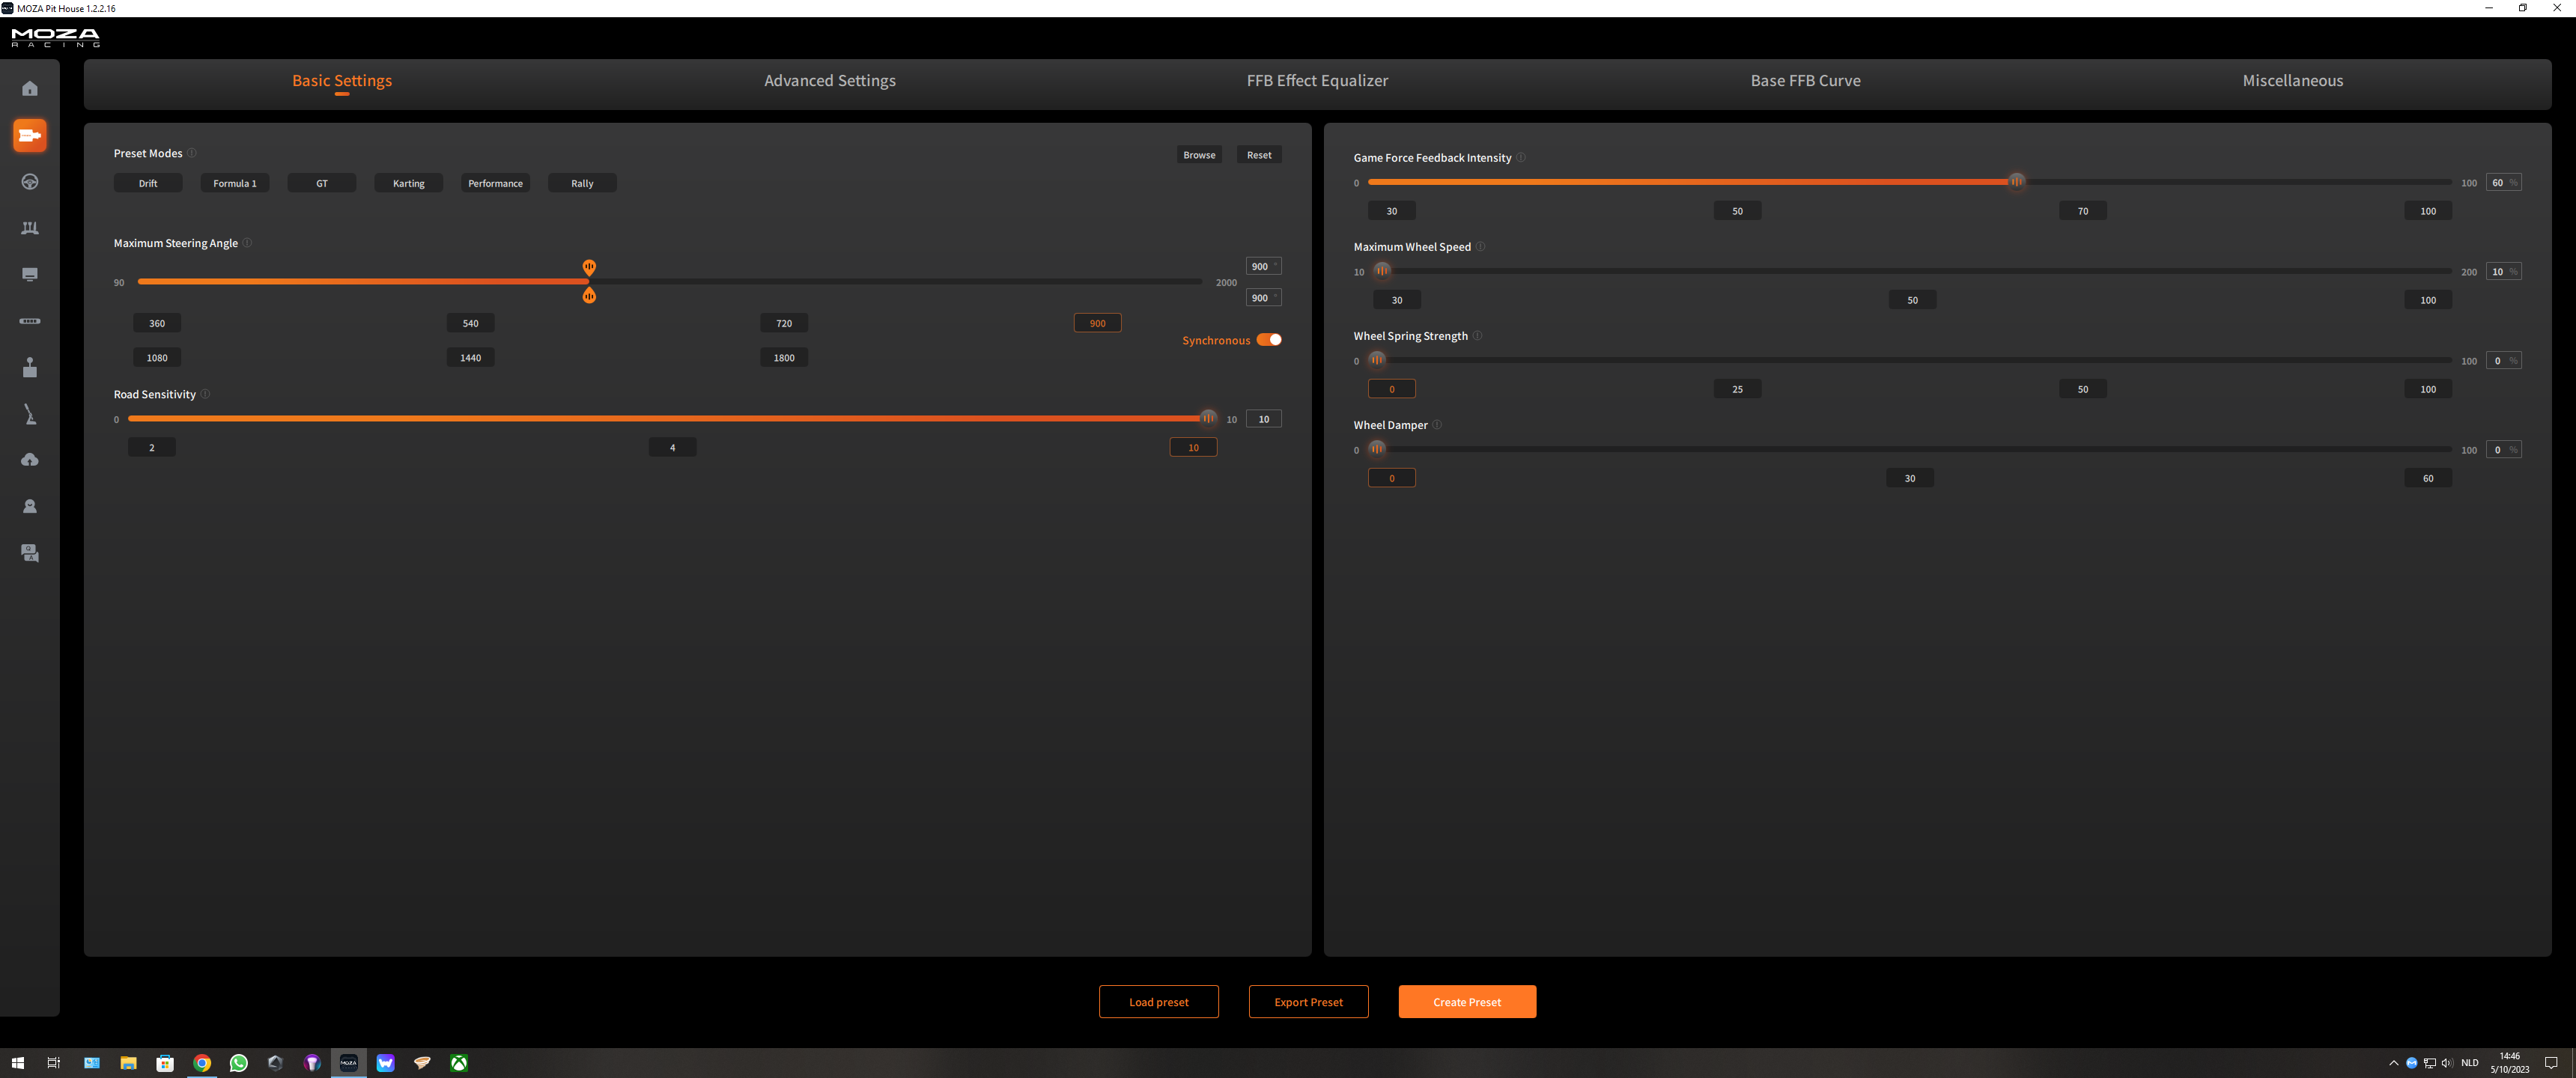Screen dimensions: 2576x1078
Task: Click stepper on upper steering angle field
Action: [x=1275, y=266]
